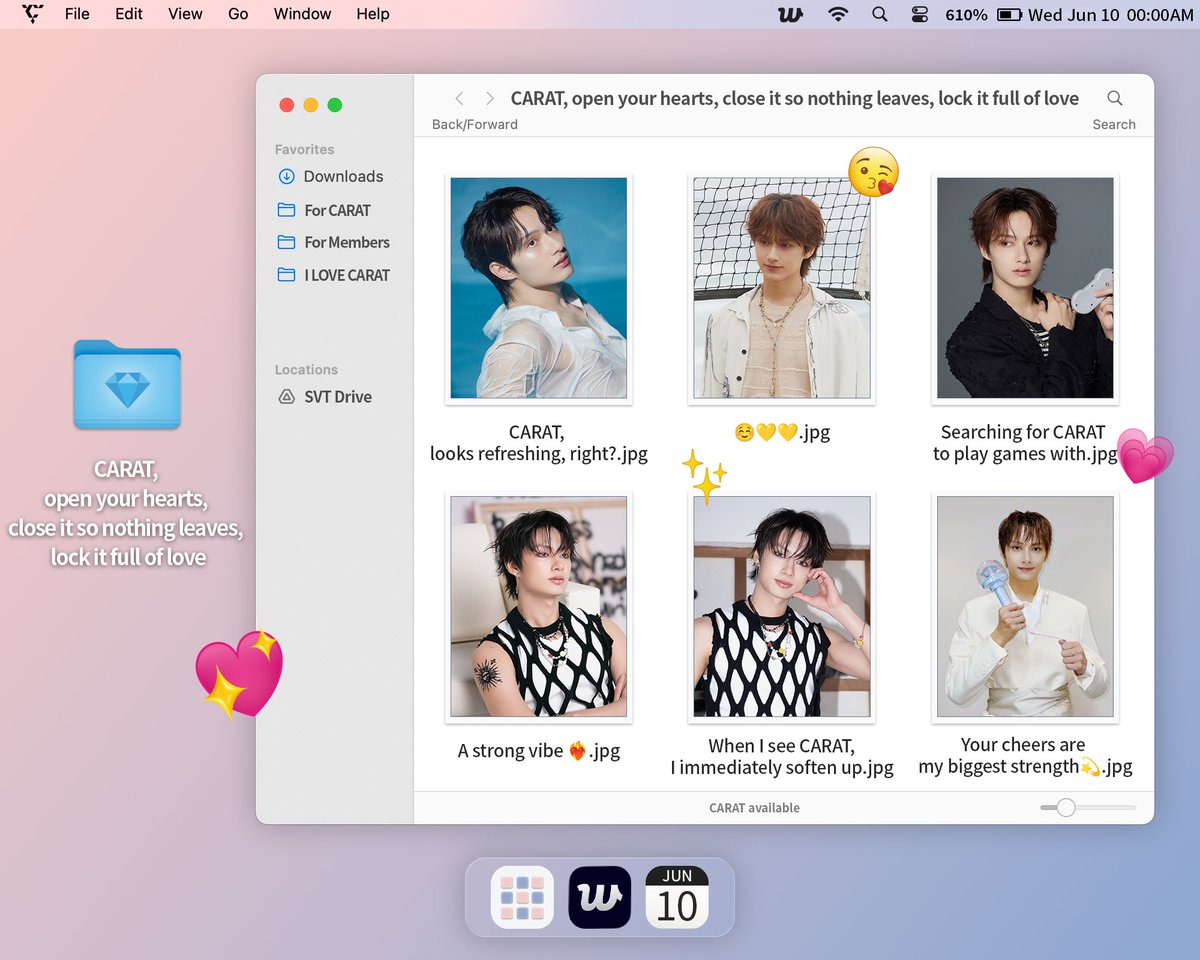1200x960 pixels.
Task: Click the folder icon beside I LOVE CARAT
Action: click(x=286, y=275)
